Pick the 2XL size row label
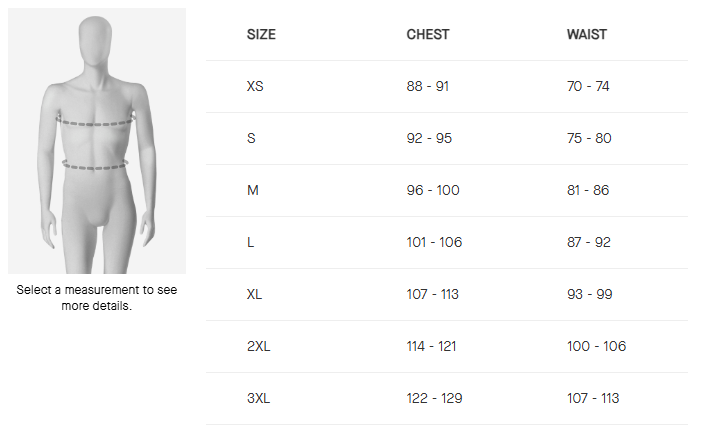703x427 pixels. (x=259, y=346)
